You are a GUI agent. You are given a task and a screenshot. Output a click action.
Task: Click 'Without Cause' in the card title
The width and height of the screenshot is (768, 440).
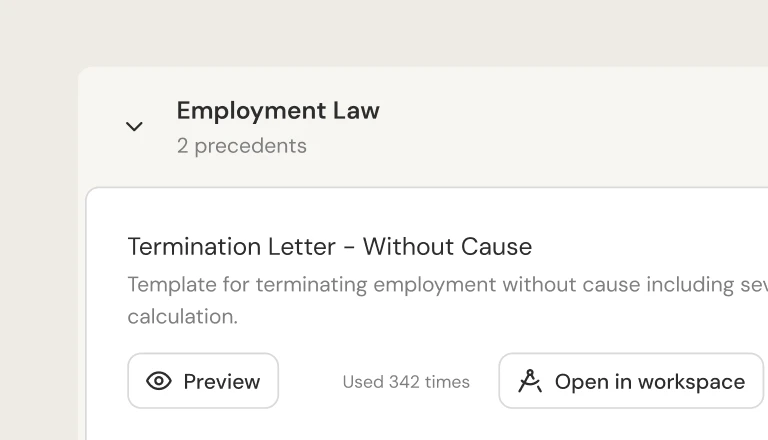click(447, 246)
